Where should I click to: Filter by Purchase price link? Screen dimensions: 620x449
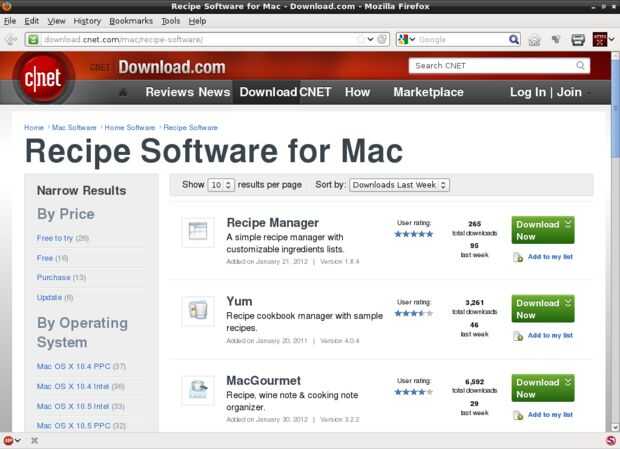[53, 277]
